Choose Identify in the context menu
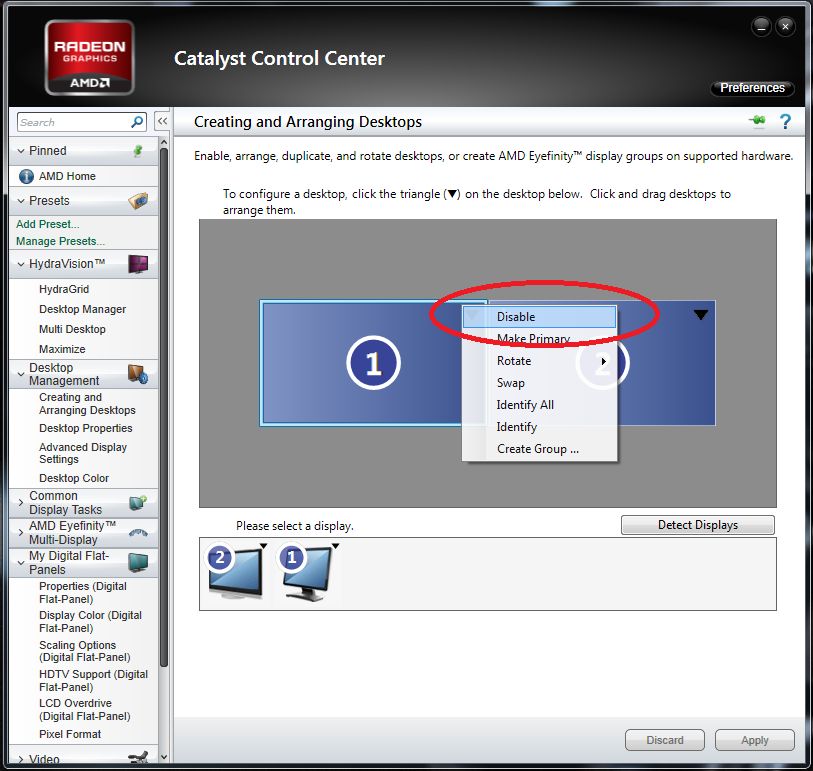 click(539, 427)
